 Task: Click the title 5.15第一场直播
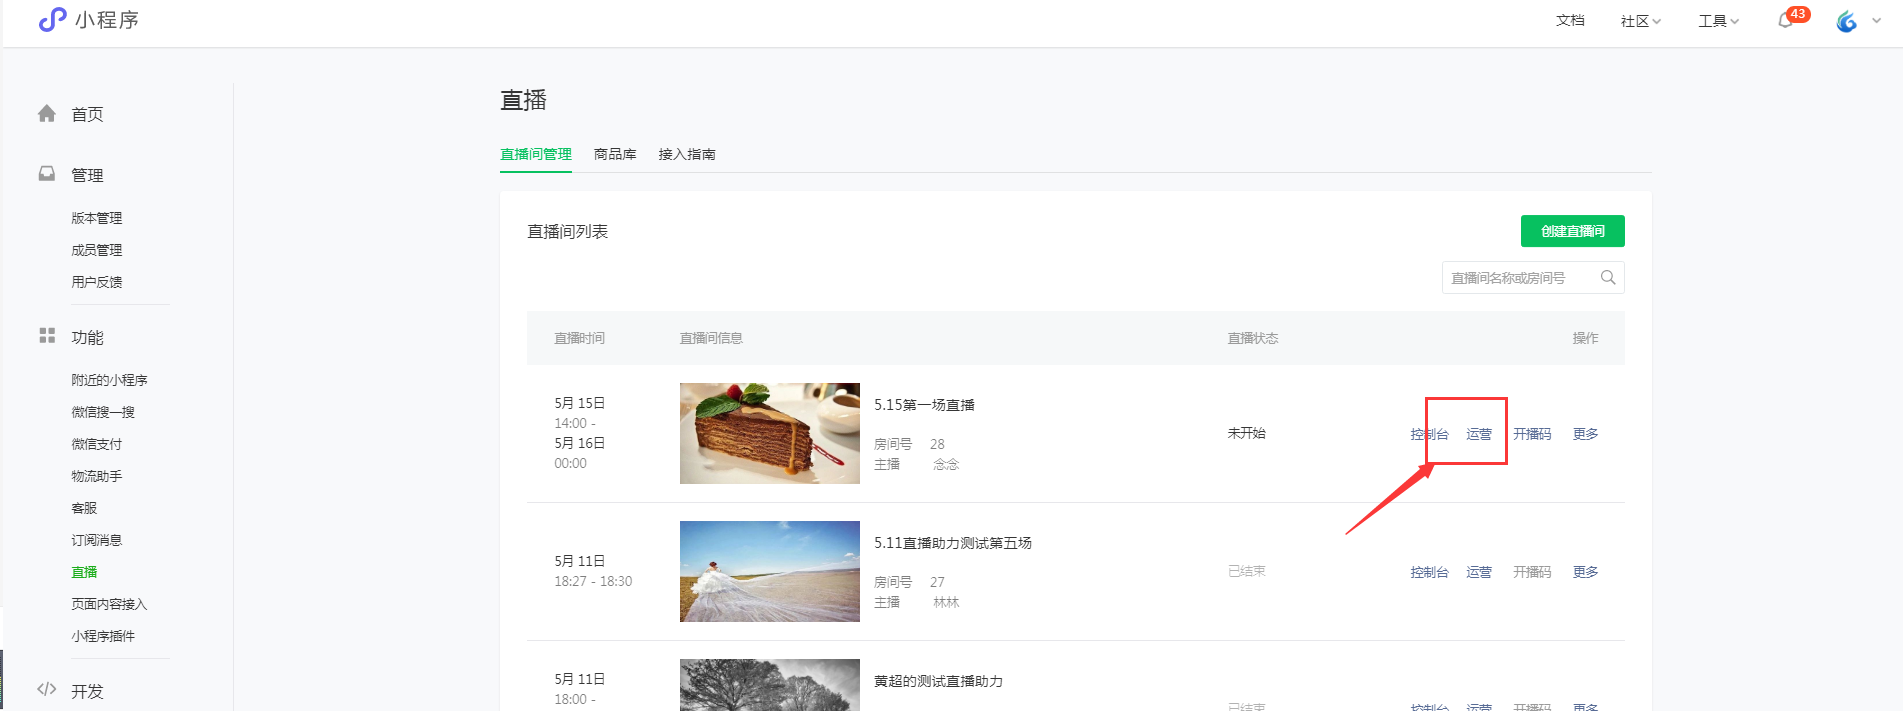coord(924,405)
